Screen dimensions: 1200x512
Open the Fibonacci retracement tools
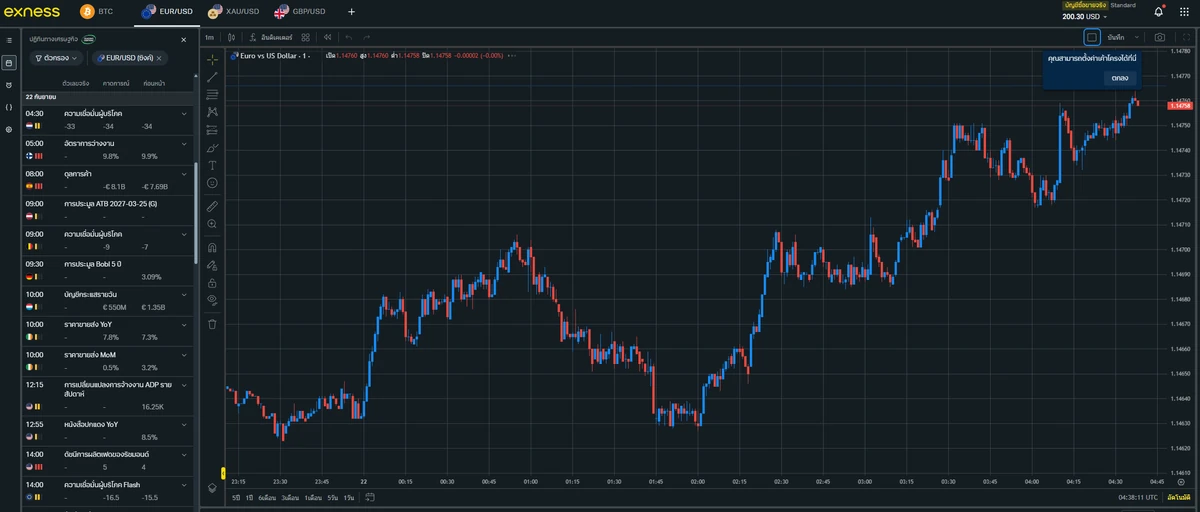coord(212,94)
